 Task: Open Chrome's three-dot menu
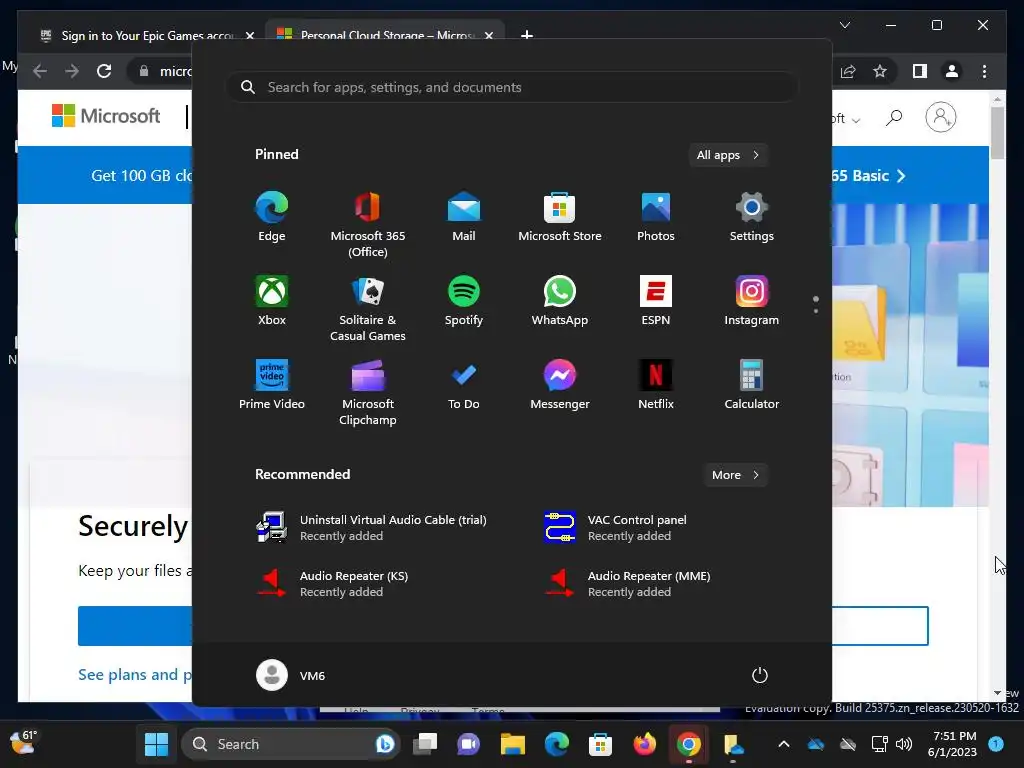point(984,71)
